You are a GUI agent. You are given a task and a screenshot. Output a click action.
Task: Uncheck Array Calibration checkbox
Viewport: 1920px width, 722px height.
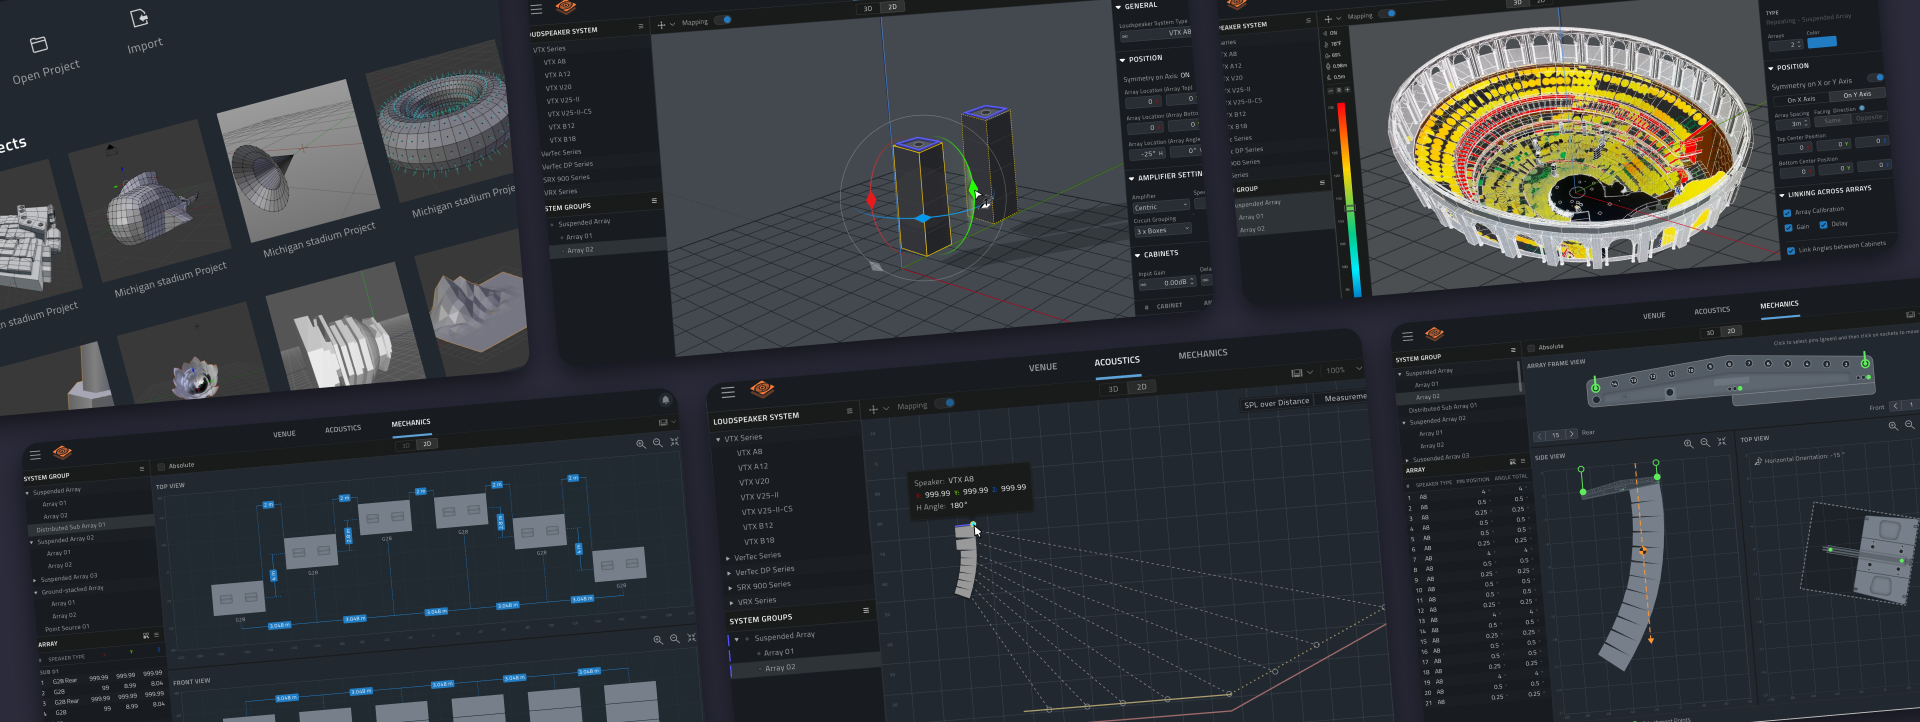(x=1787, y=213)
